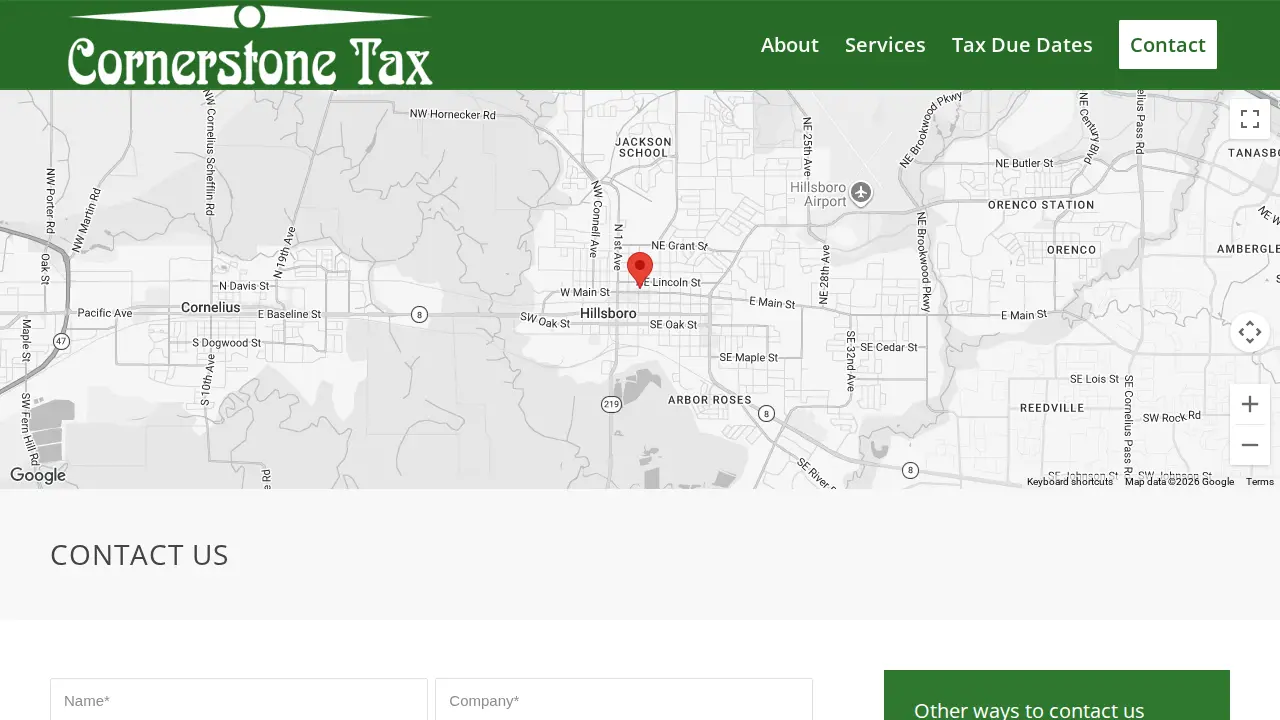Click the S Dogwood St label
This screenshot has width=1280, height=720.
point(227,343)
